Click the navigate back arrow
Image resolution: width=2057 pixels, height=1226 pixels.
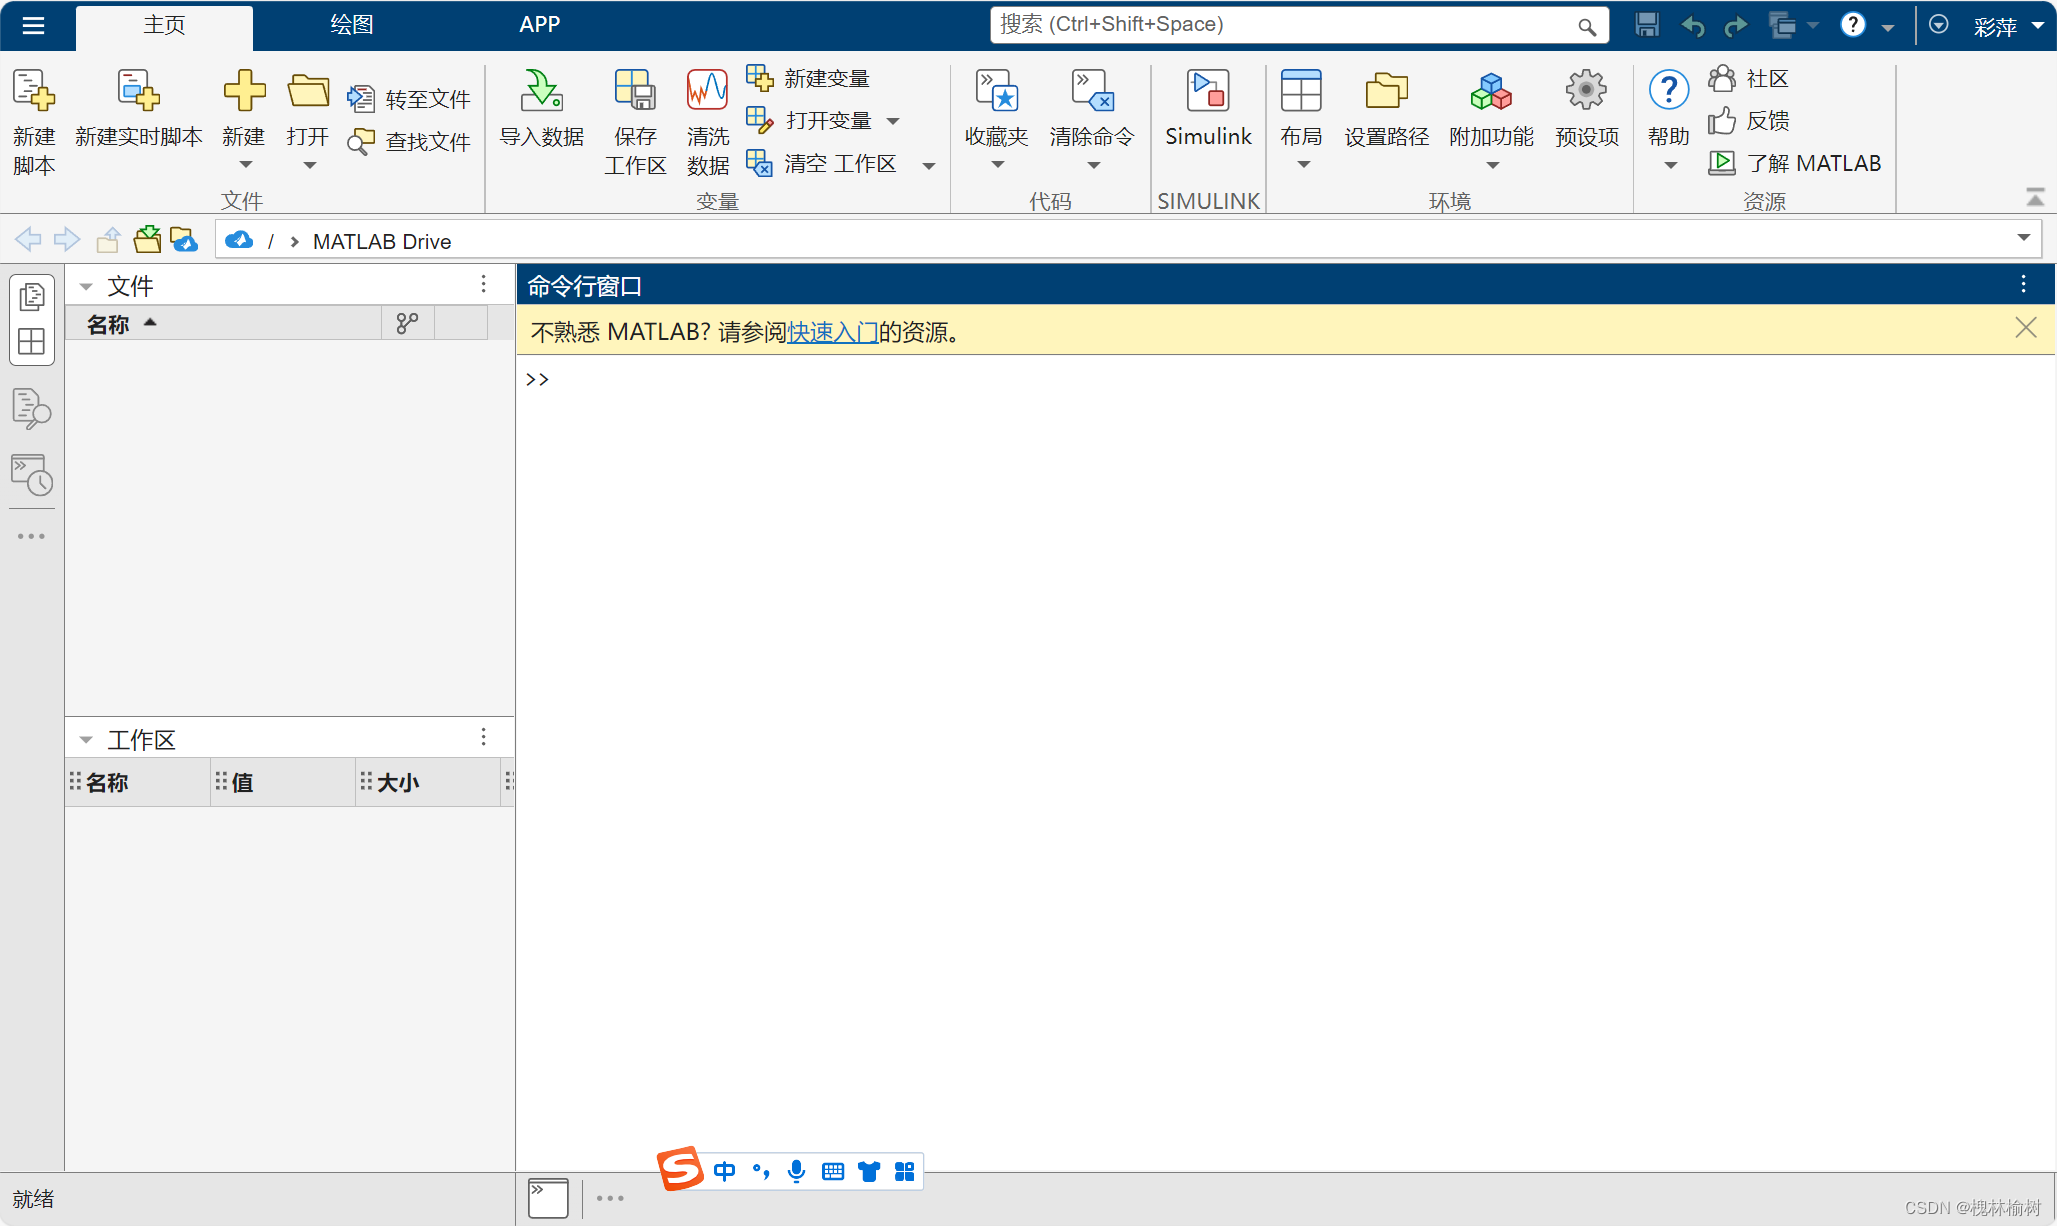[x=29, y=240]
